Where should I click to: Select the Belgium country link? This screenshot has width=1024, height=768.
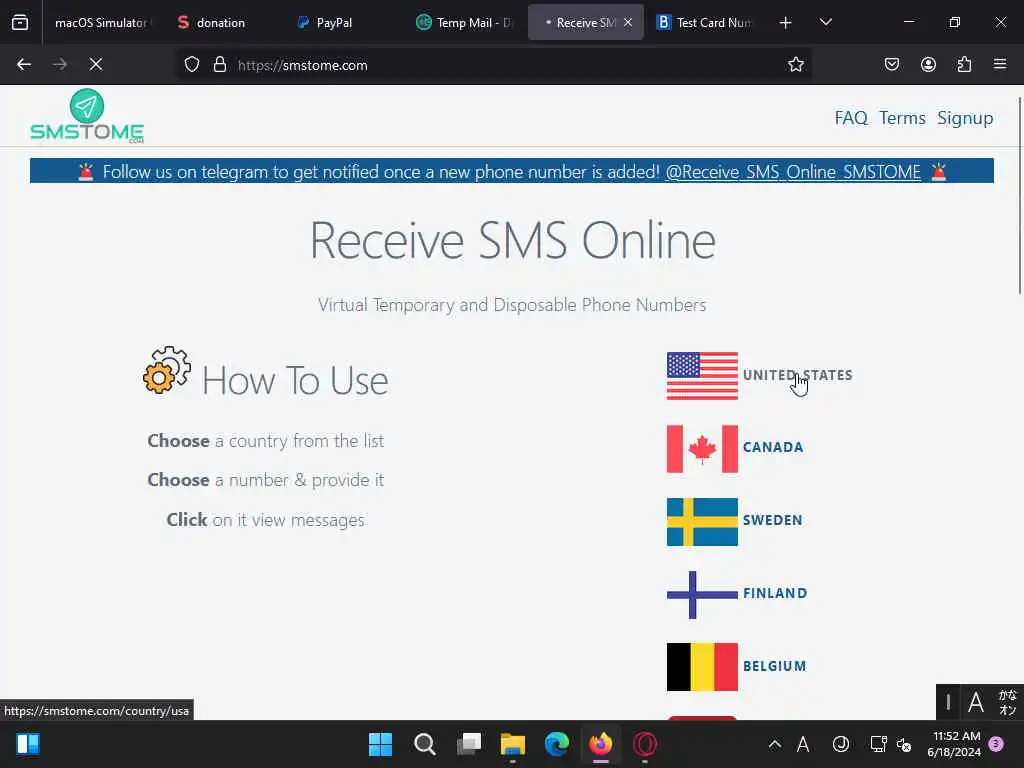tap(774, 666)
